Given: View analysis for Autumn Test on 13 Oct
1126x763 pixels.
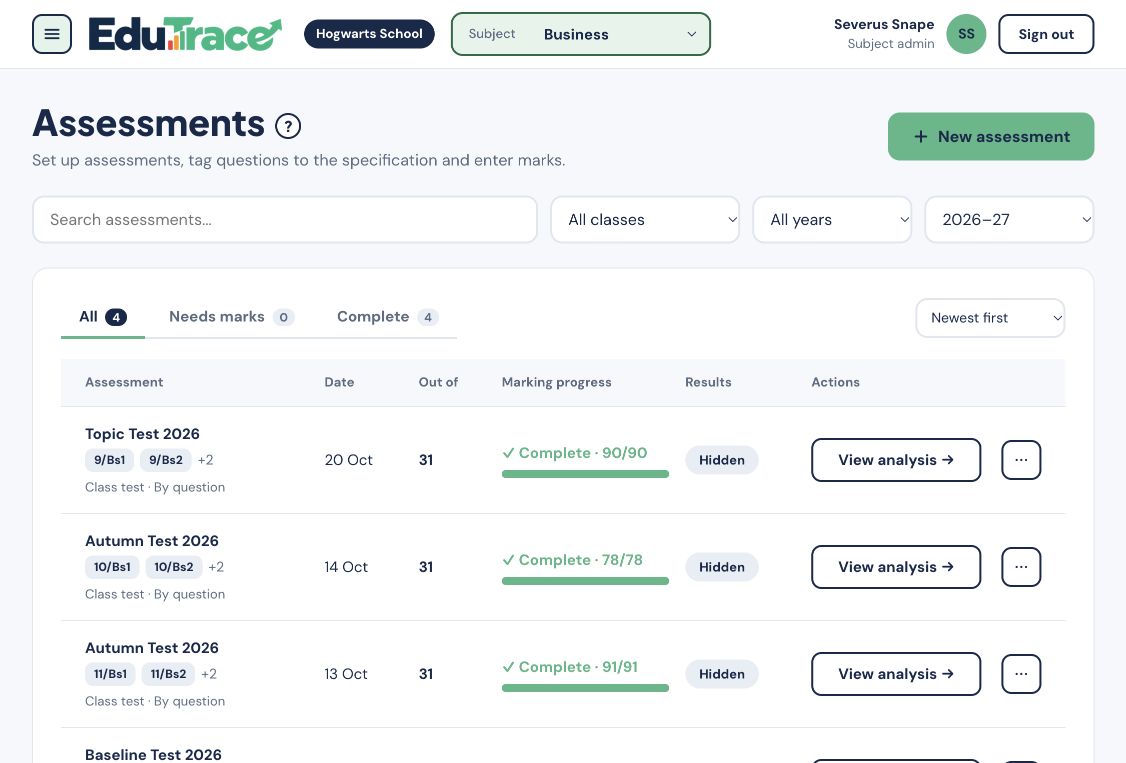Looking at the screenshot, I should click(x=895, y=674).
